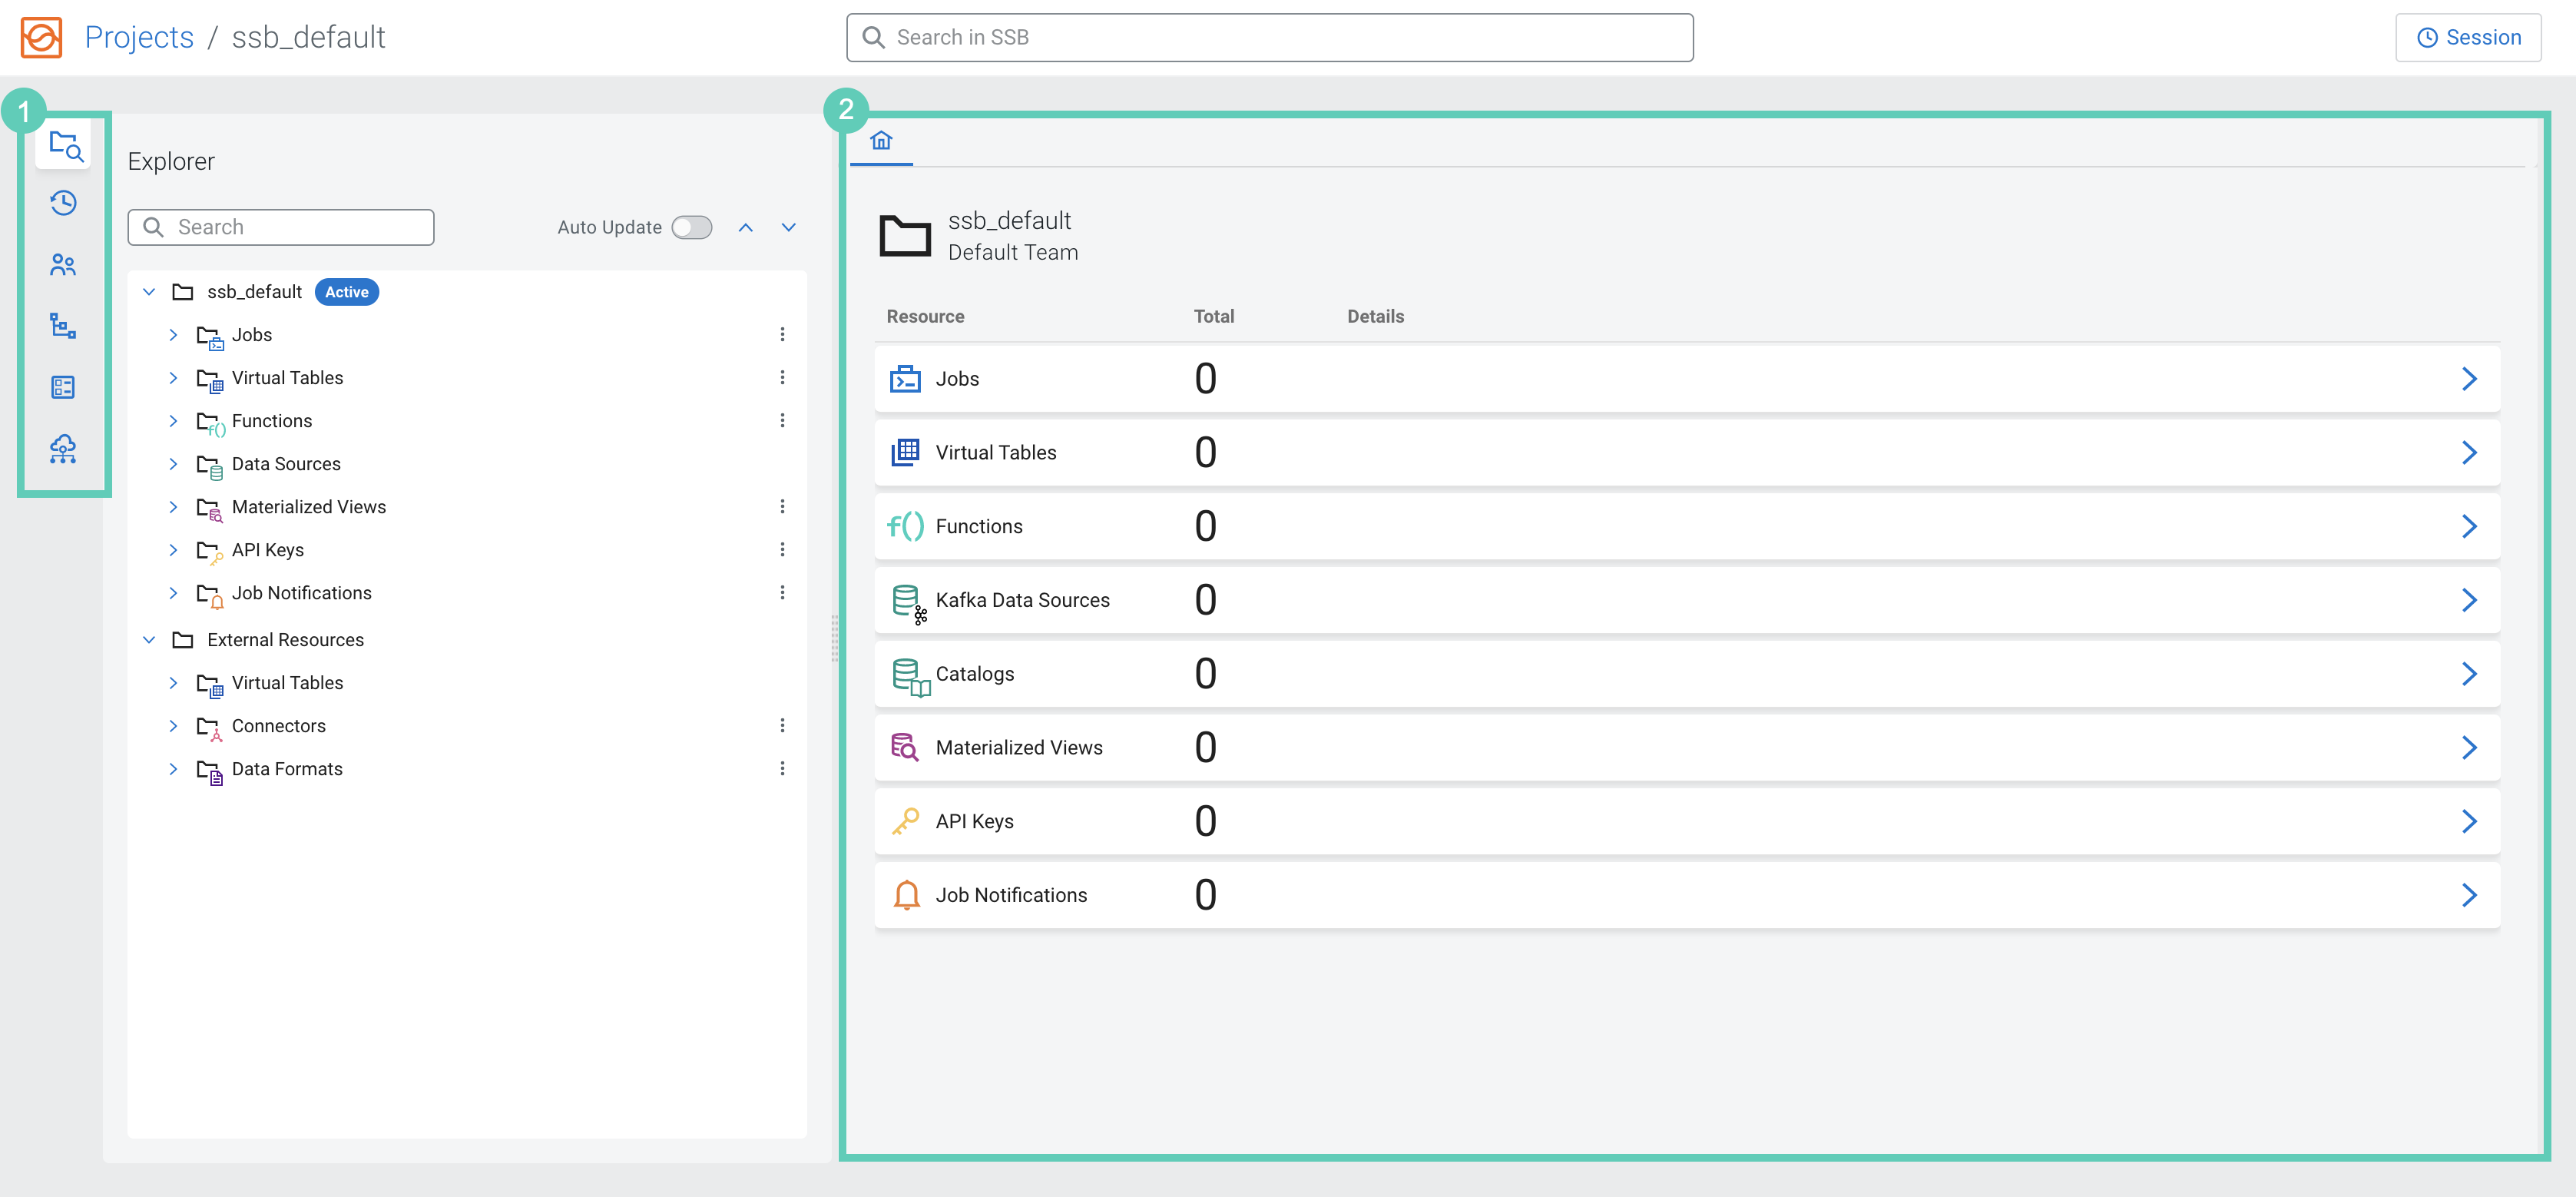The width and height of the screenshot is (2576, 1197).
Task: Open Kafka Data Sources details arrow
Action: (x=2468, y=600)
